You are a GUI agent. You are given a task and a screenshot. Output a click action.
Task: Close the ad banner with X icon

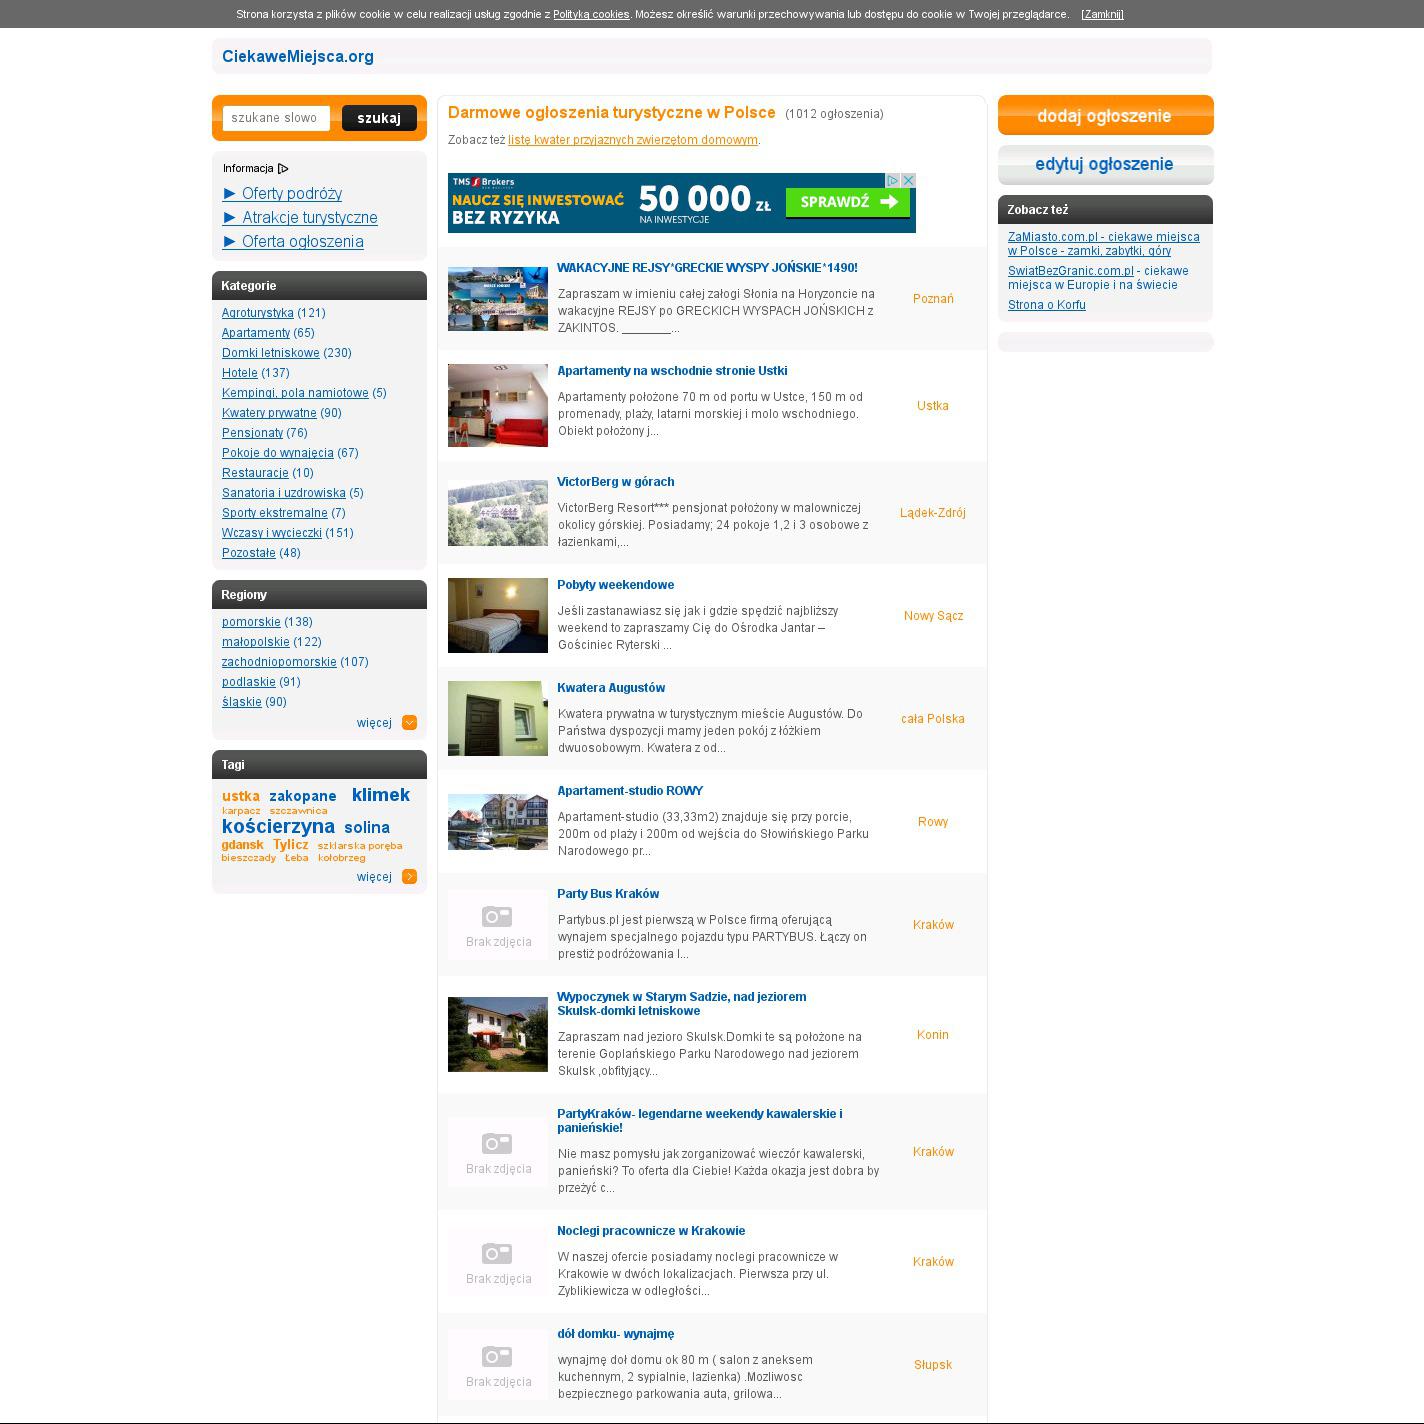[x=908, y=181]
